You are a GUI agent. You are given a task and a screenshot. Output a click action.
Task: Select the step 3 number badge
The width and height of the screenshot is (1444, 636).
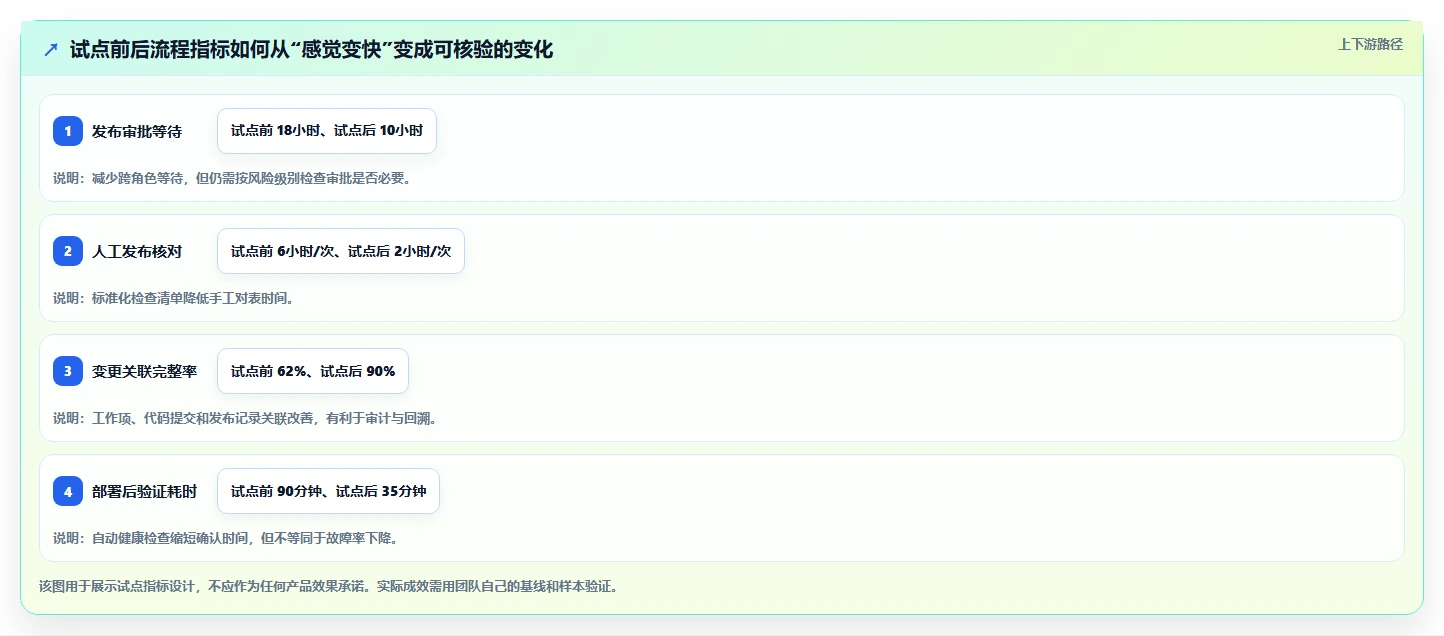coord(68,371)
